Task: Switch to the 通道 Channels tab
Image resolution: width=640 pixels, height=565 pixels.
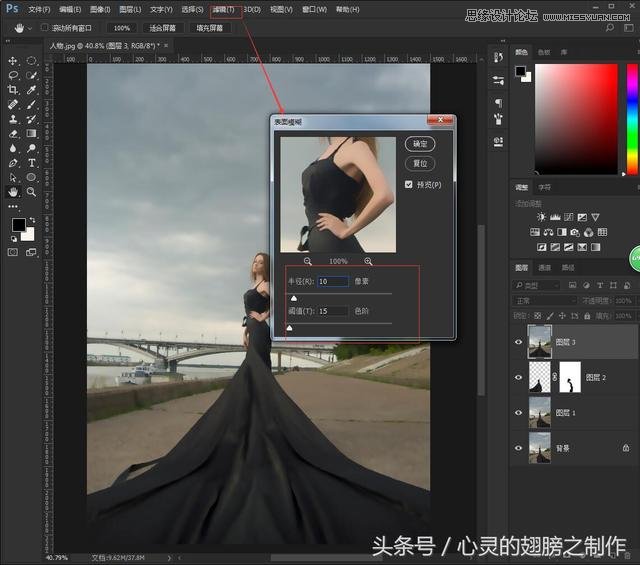Action: (x=544, y=268)
